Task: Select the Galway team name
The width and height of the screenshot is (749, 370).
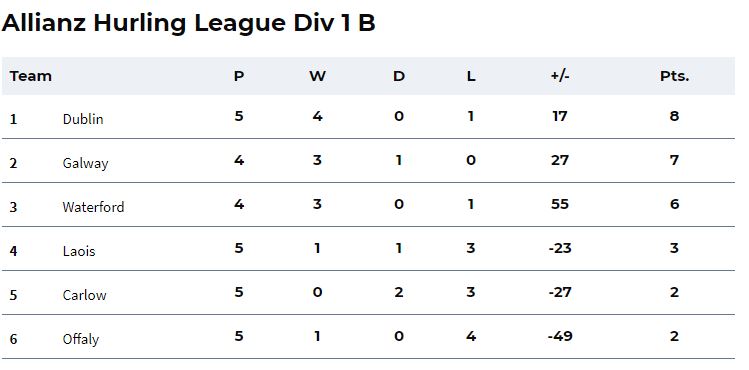Action: 86,163
